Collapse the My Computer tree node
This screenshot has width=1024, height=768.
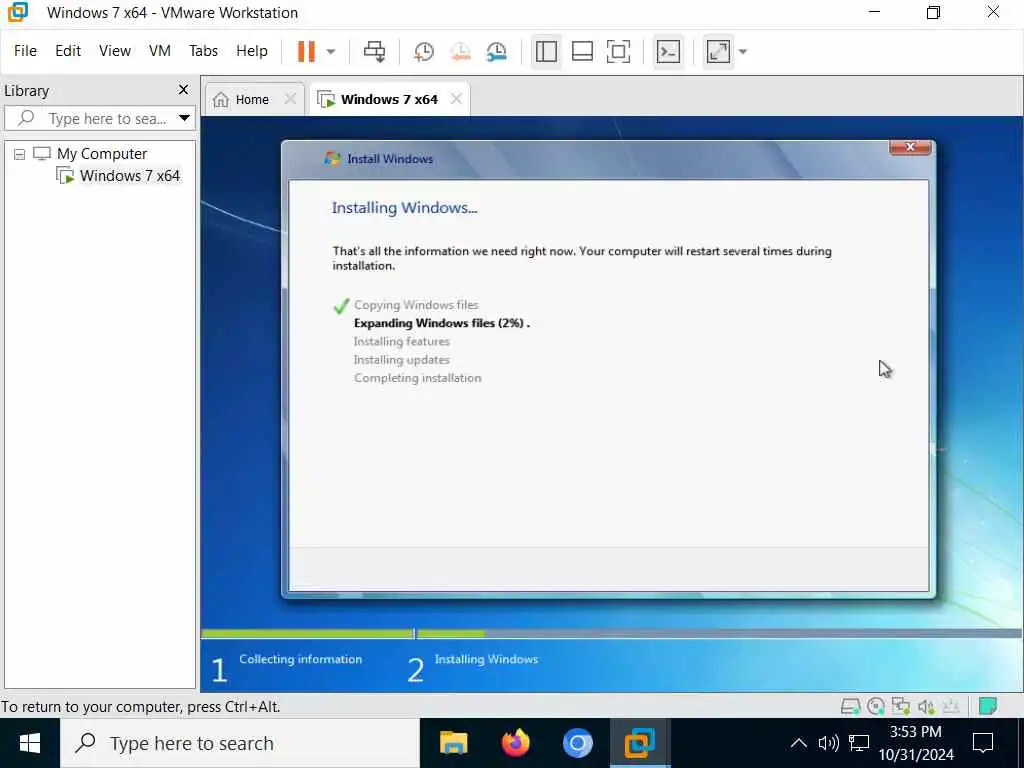(x=20, y=154)
